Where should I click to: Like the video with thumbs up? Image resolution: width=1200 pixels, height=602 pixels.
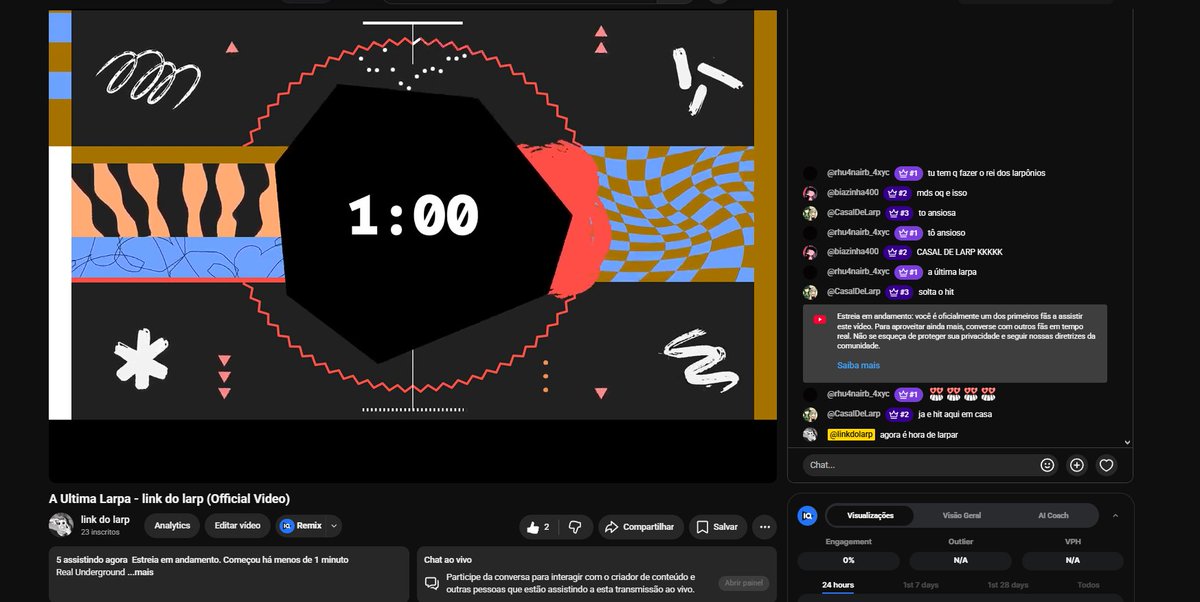pos(538,527)
